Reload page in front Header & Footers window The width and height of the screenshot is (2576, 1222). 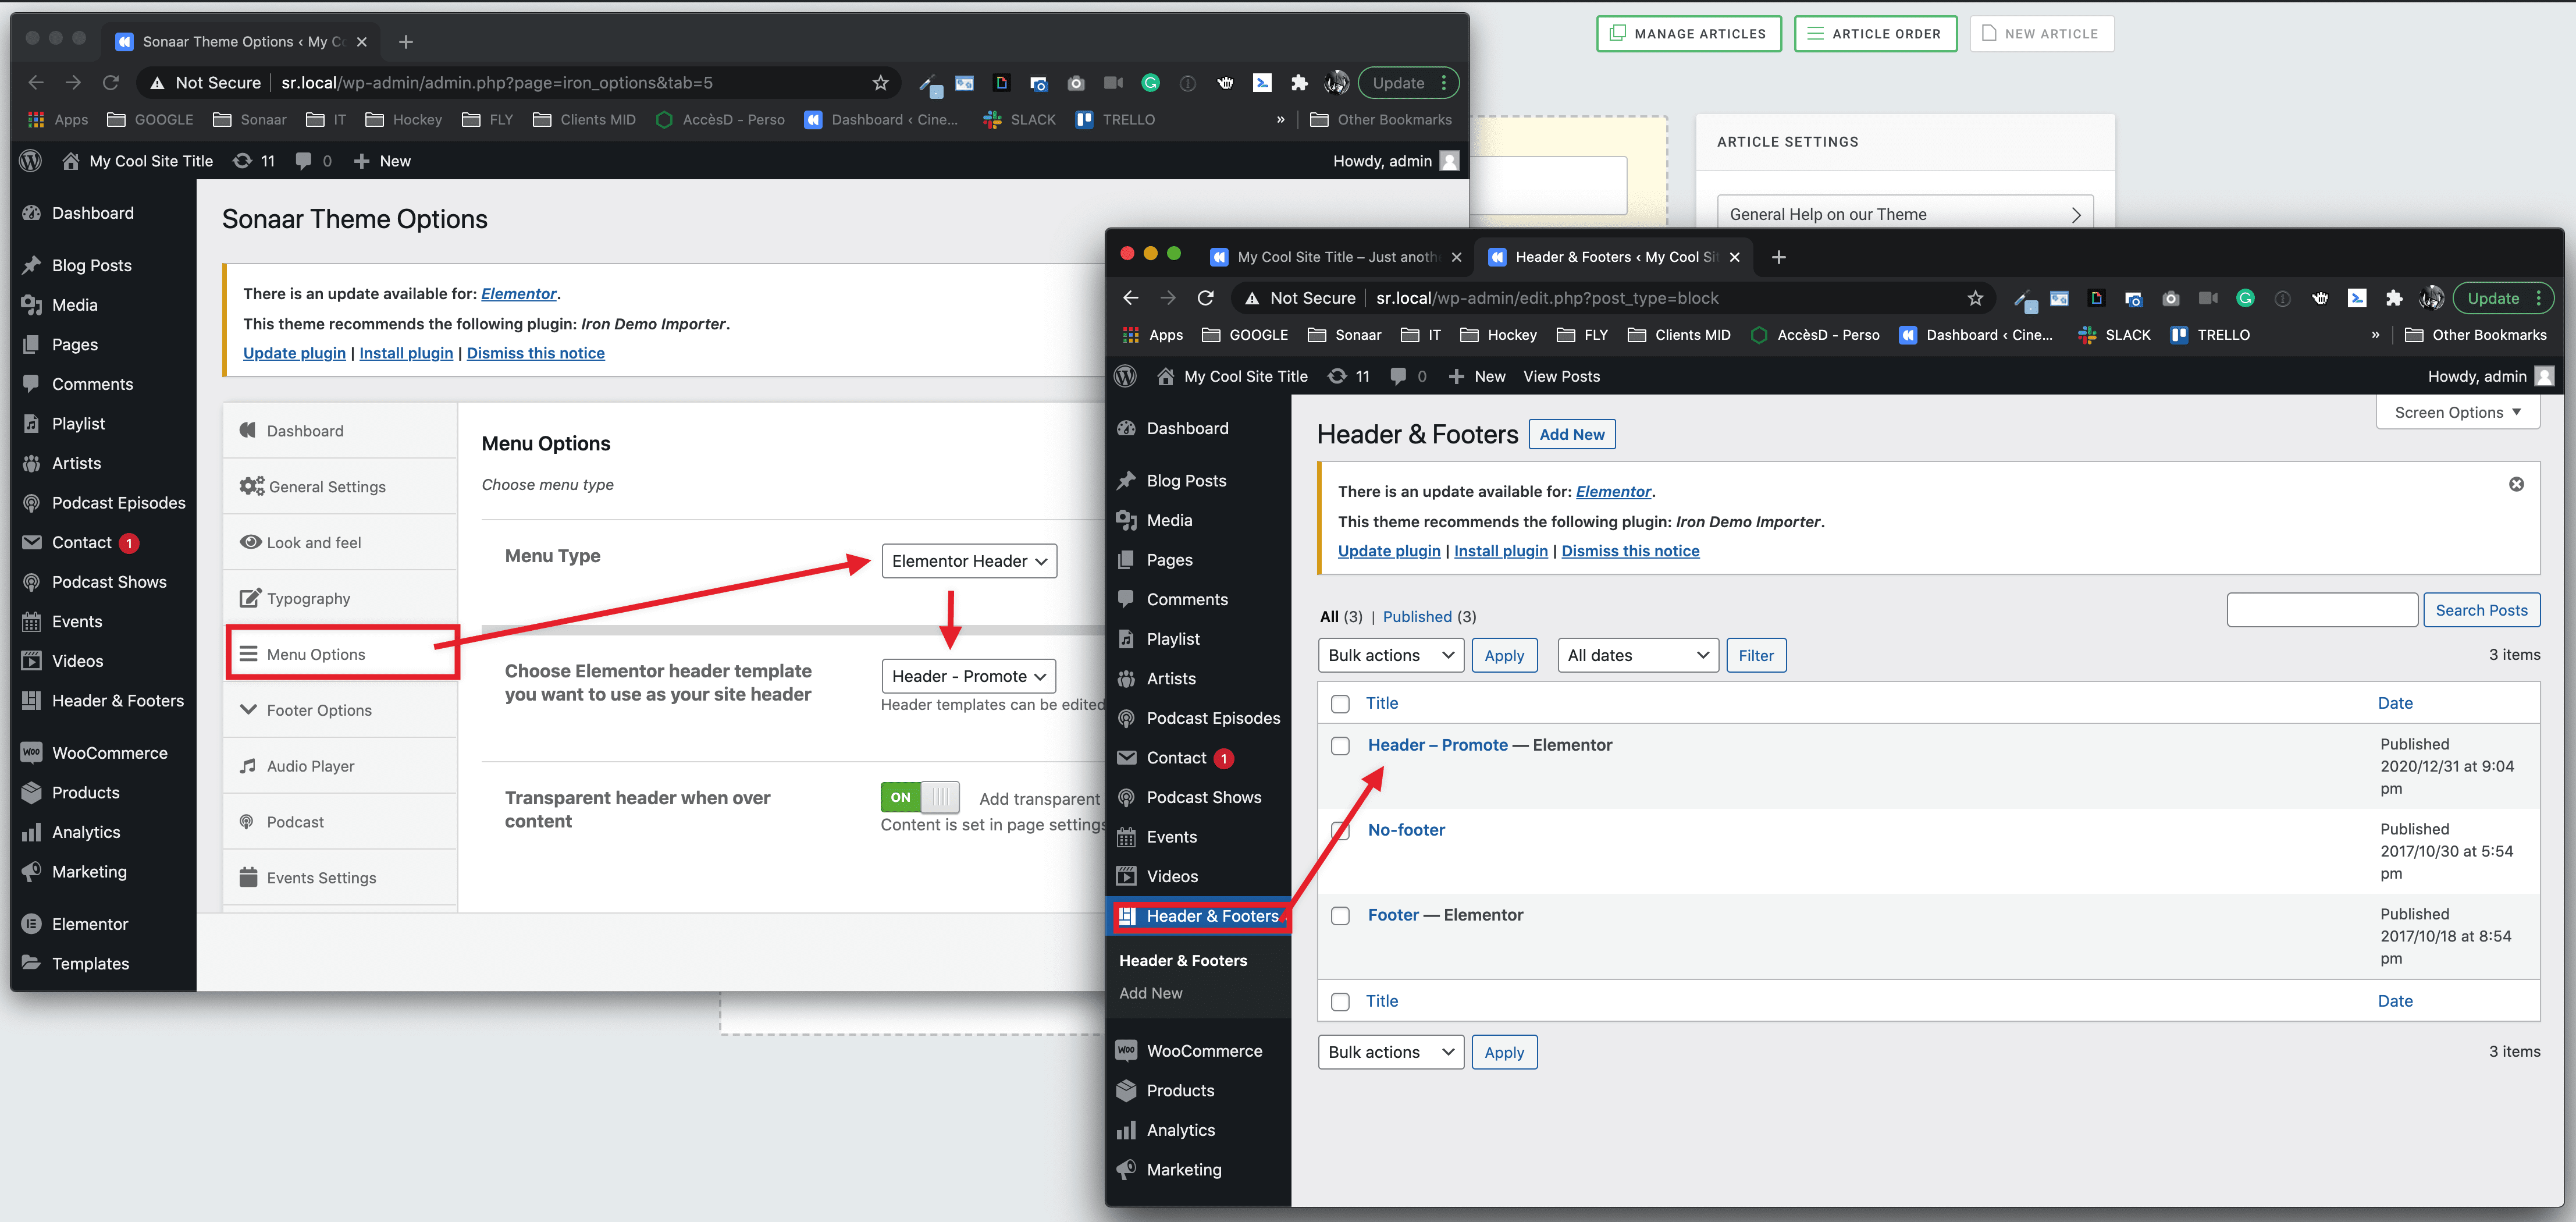pyautogui.click(x=1205, y=298)
